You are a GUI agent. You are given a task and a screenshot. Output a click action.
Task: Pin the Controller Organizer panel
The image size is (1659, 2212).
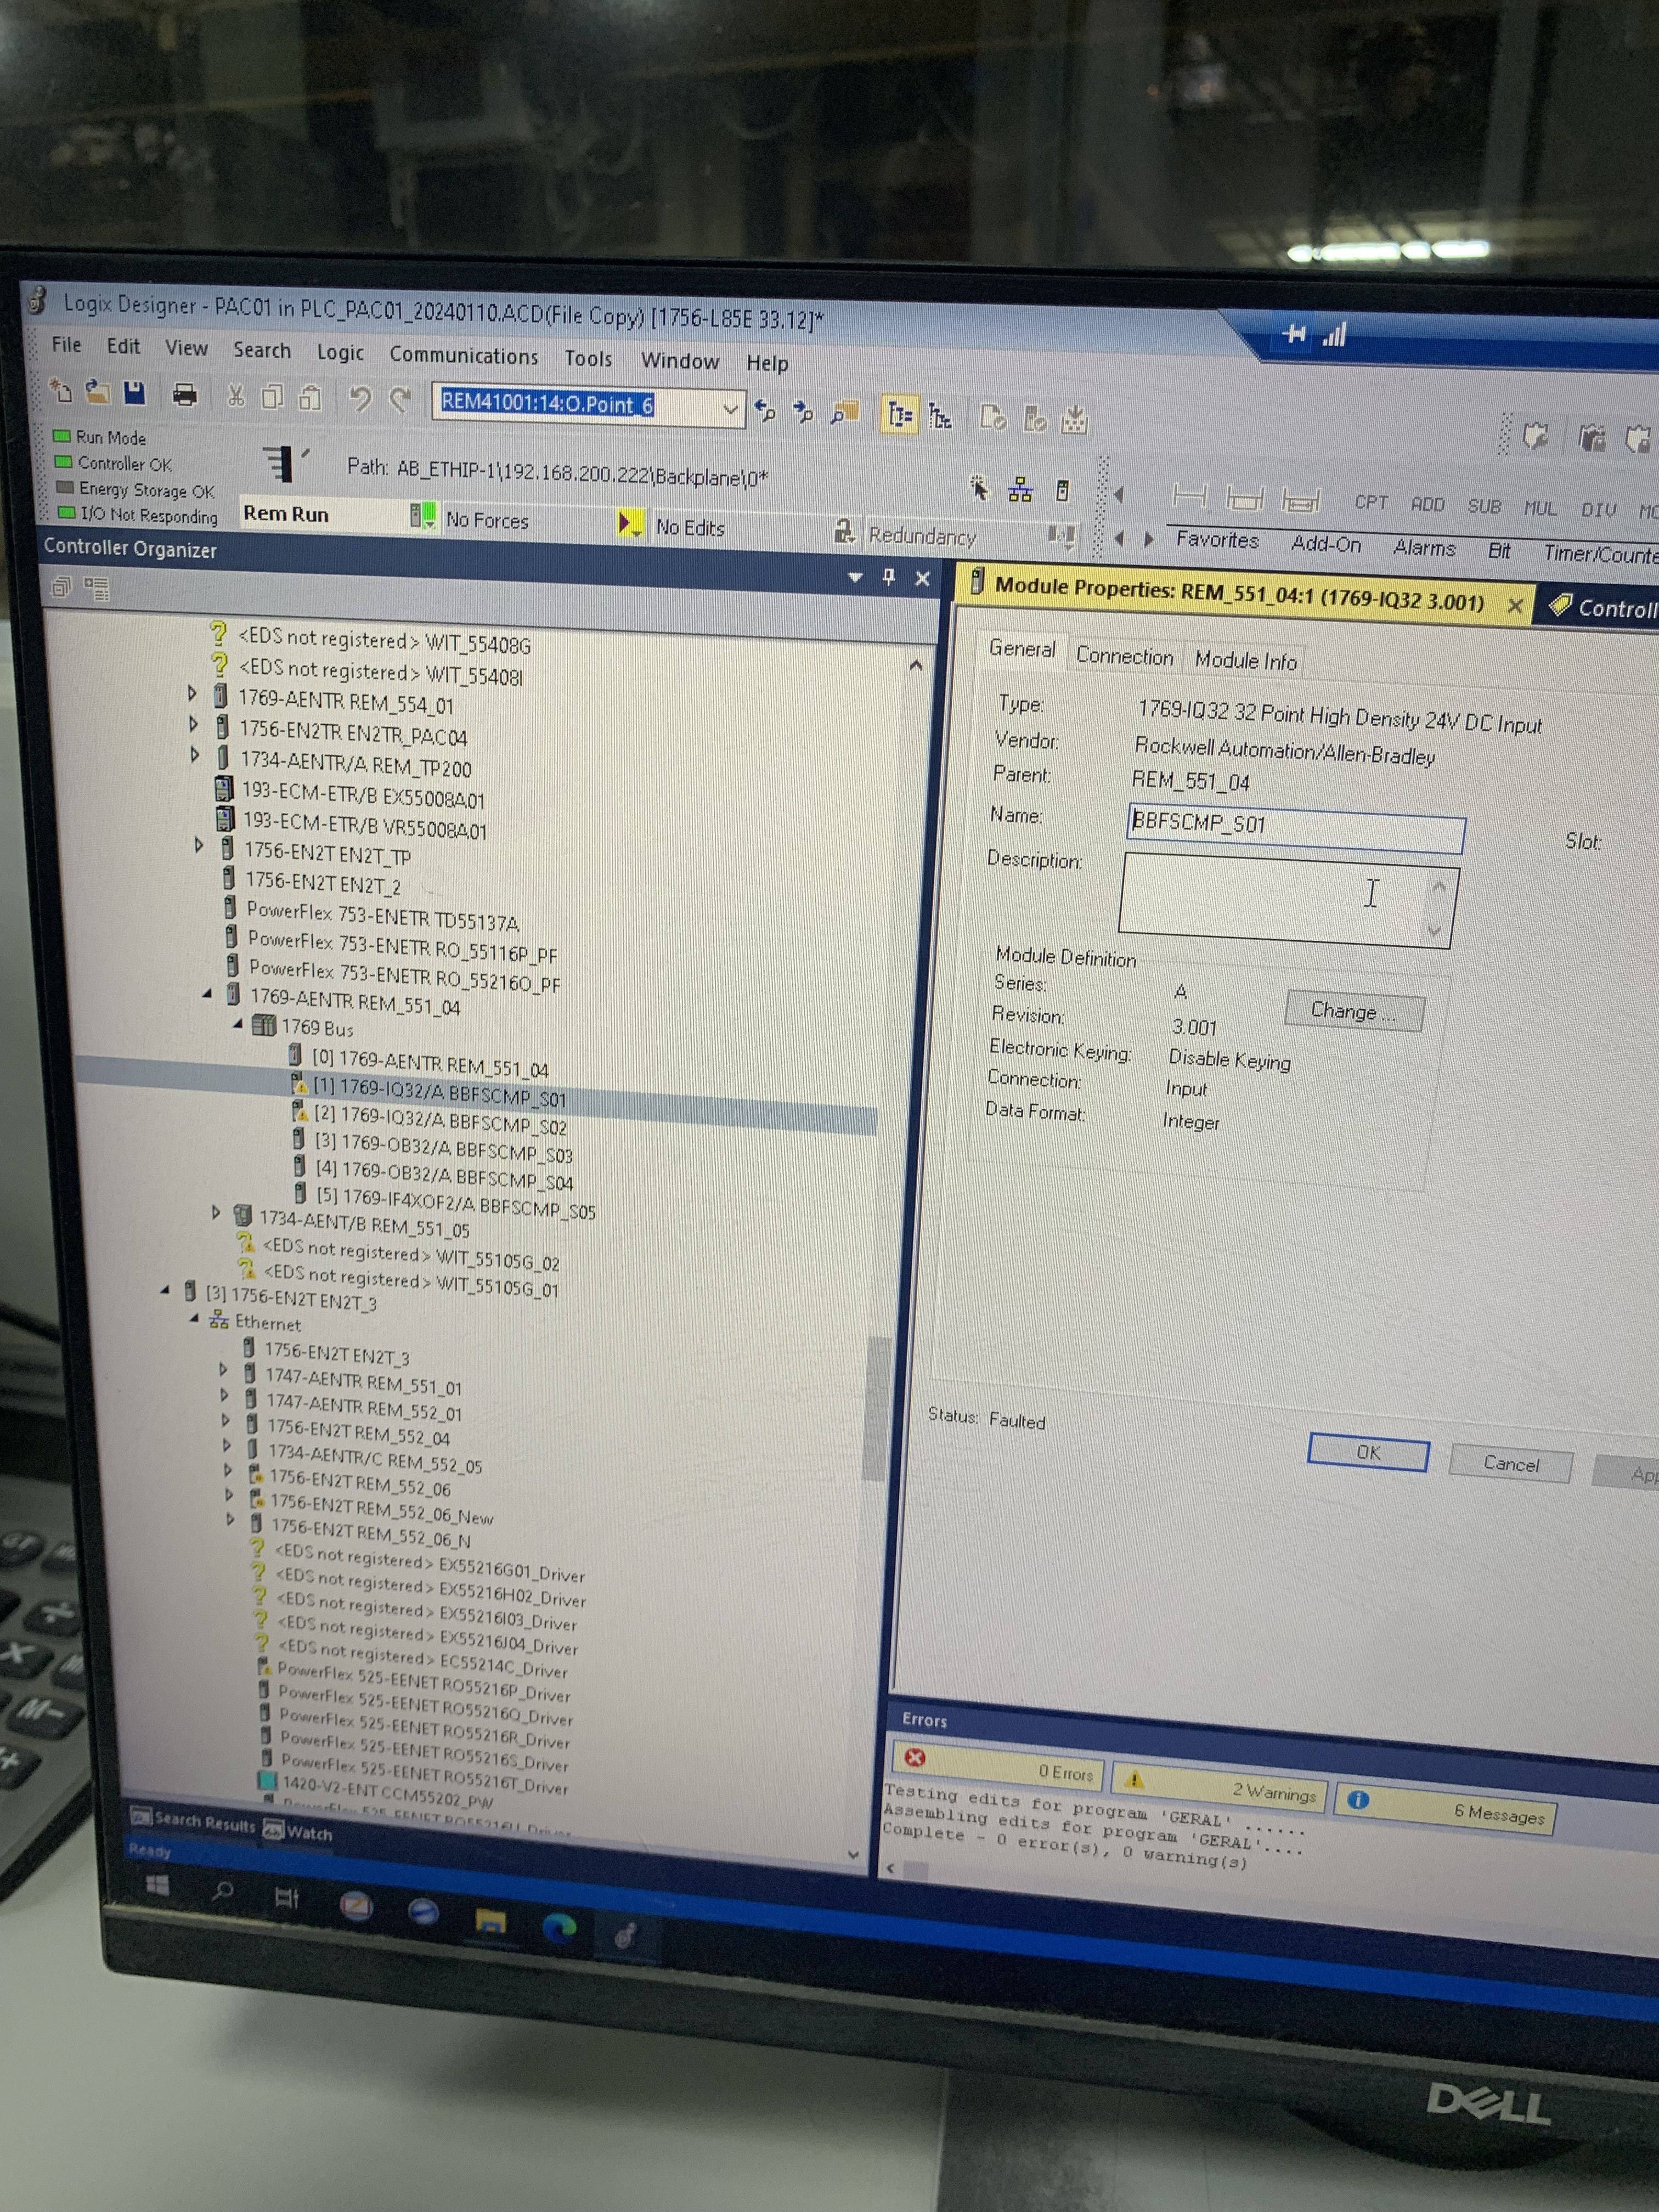(x=888, y=577)
